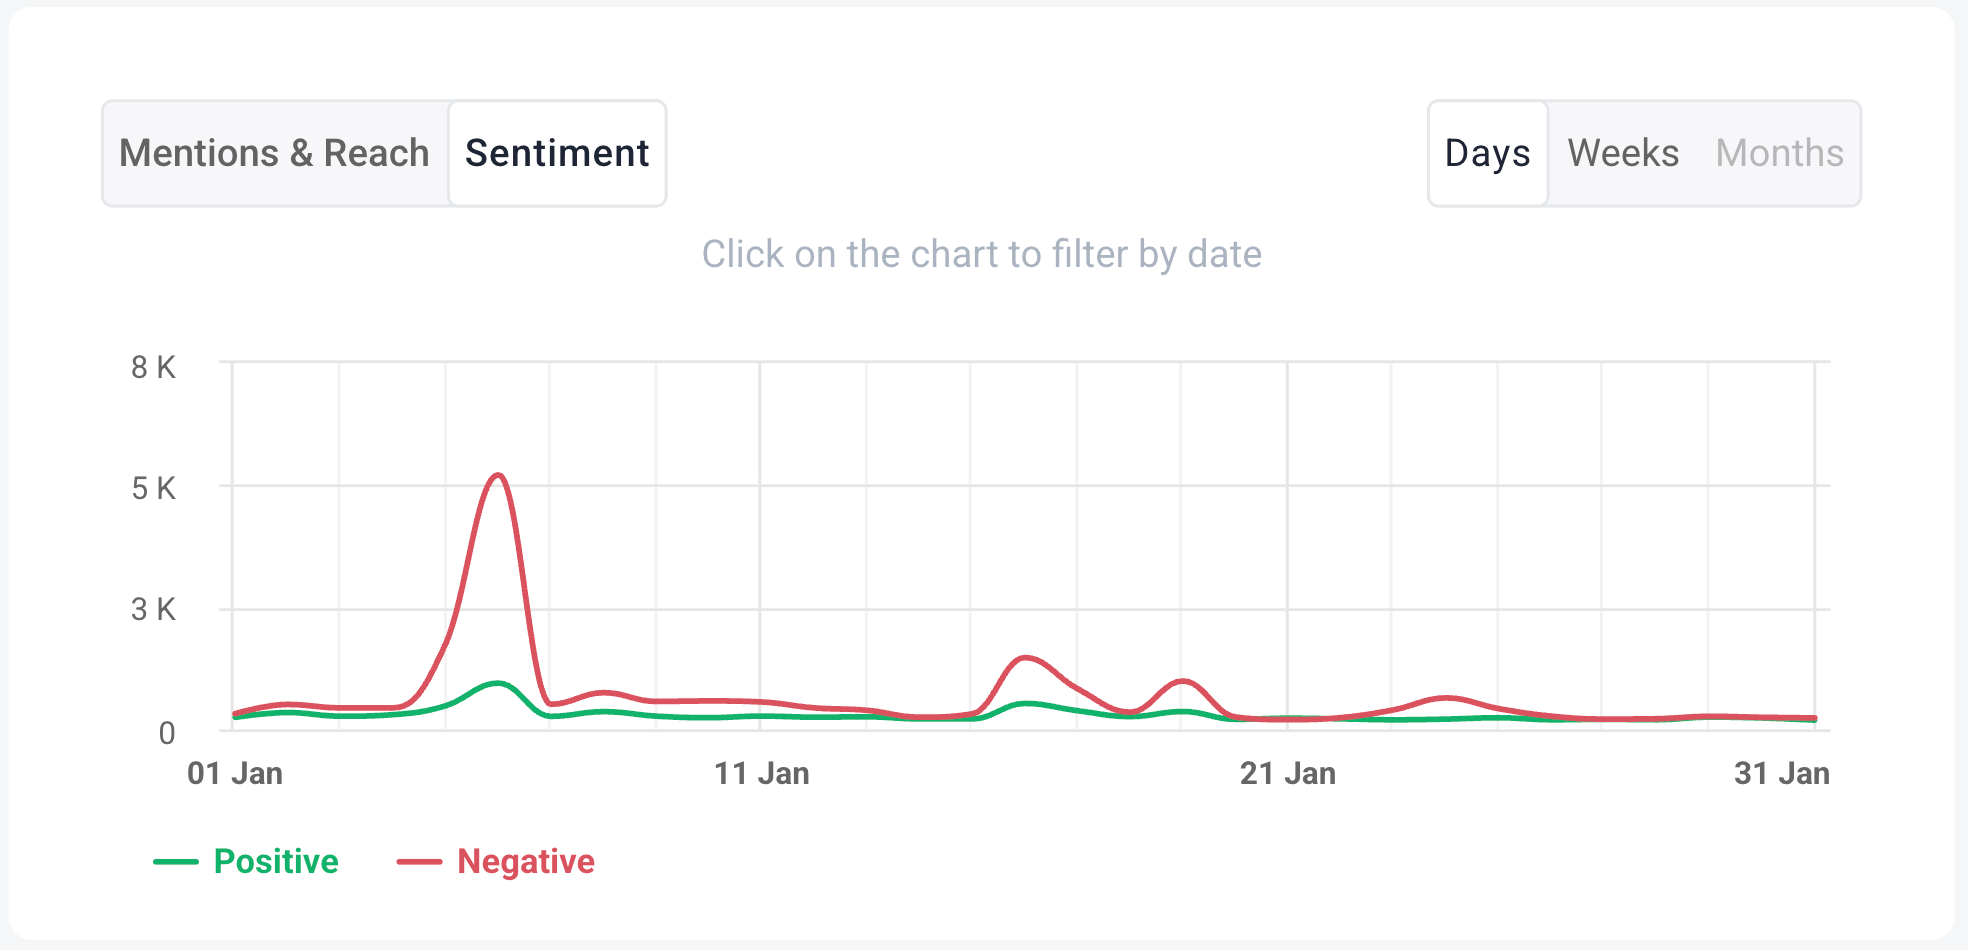Click the small green positive peak
The width and height of the screenshot is (1968, 950).
coord(497,684)
